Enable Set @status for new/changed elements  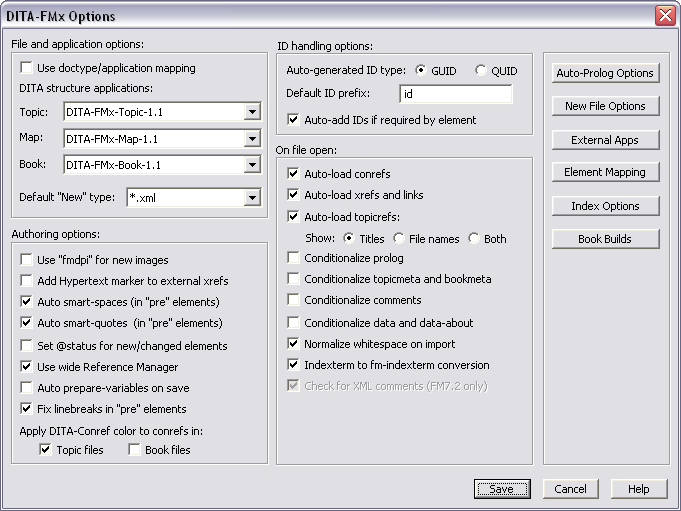point(26,346)
